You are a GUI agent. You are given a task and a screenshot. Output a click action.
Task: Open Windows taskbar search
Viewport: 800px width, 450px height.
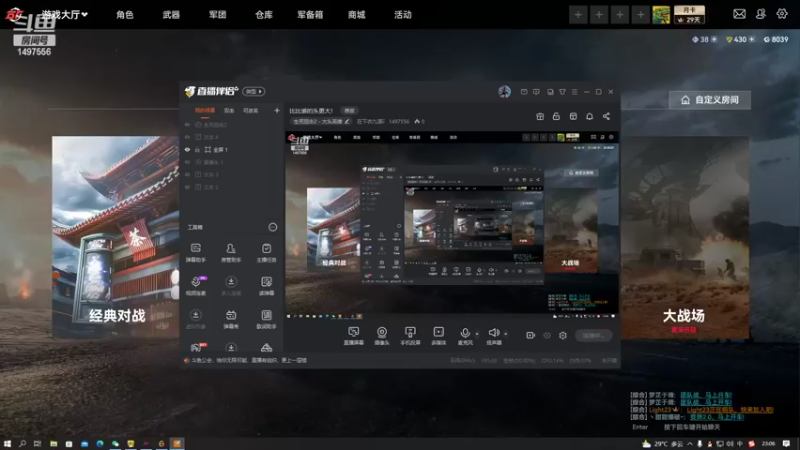(x=22, y=443)
